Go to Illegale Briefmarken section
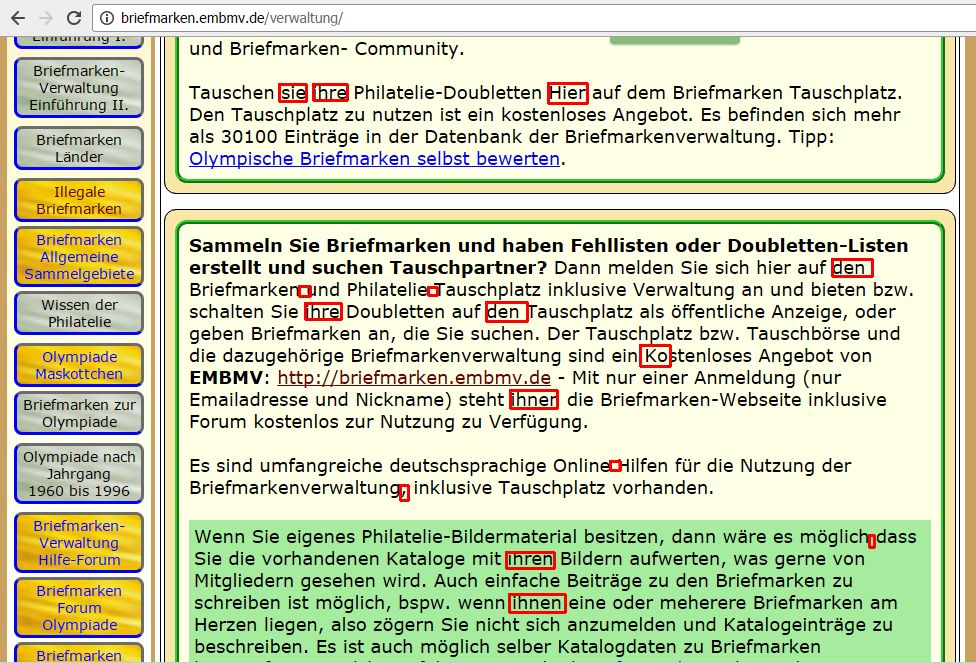976x663 pixels. [x=79, y=200]
